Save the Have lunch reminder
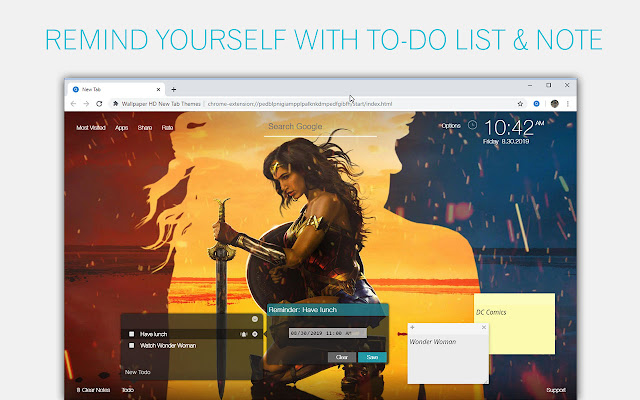 372,357
